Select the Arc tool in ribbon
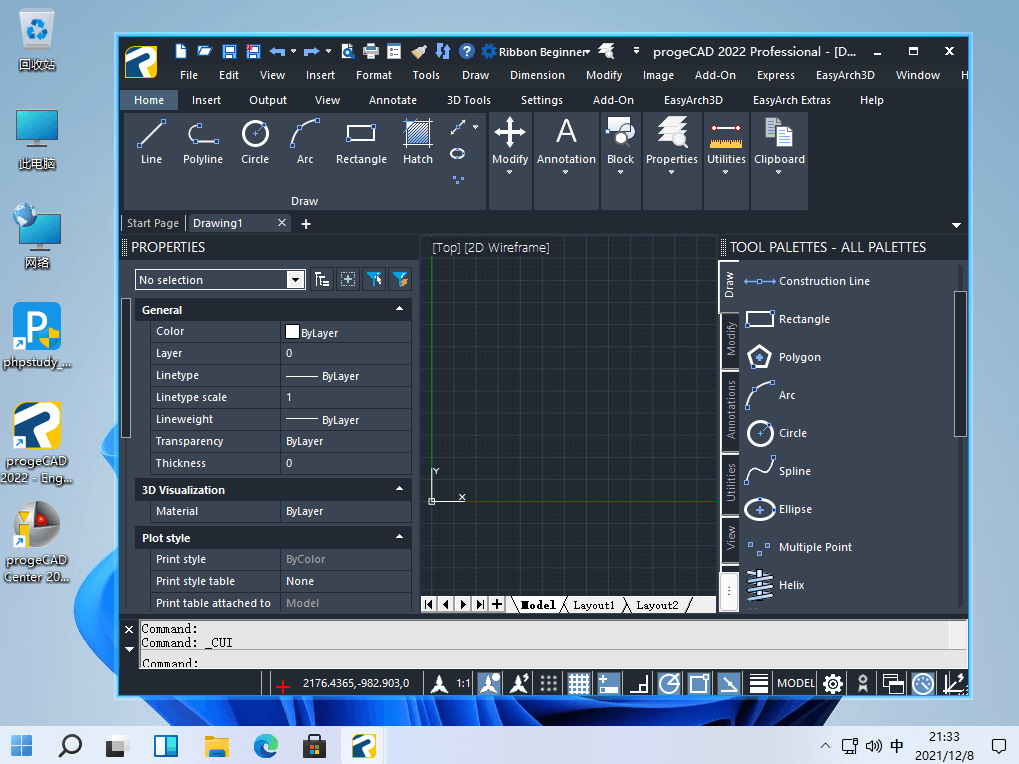Viewport: 1019px width, 764px height. tap(305, 142)
